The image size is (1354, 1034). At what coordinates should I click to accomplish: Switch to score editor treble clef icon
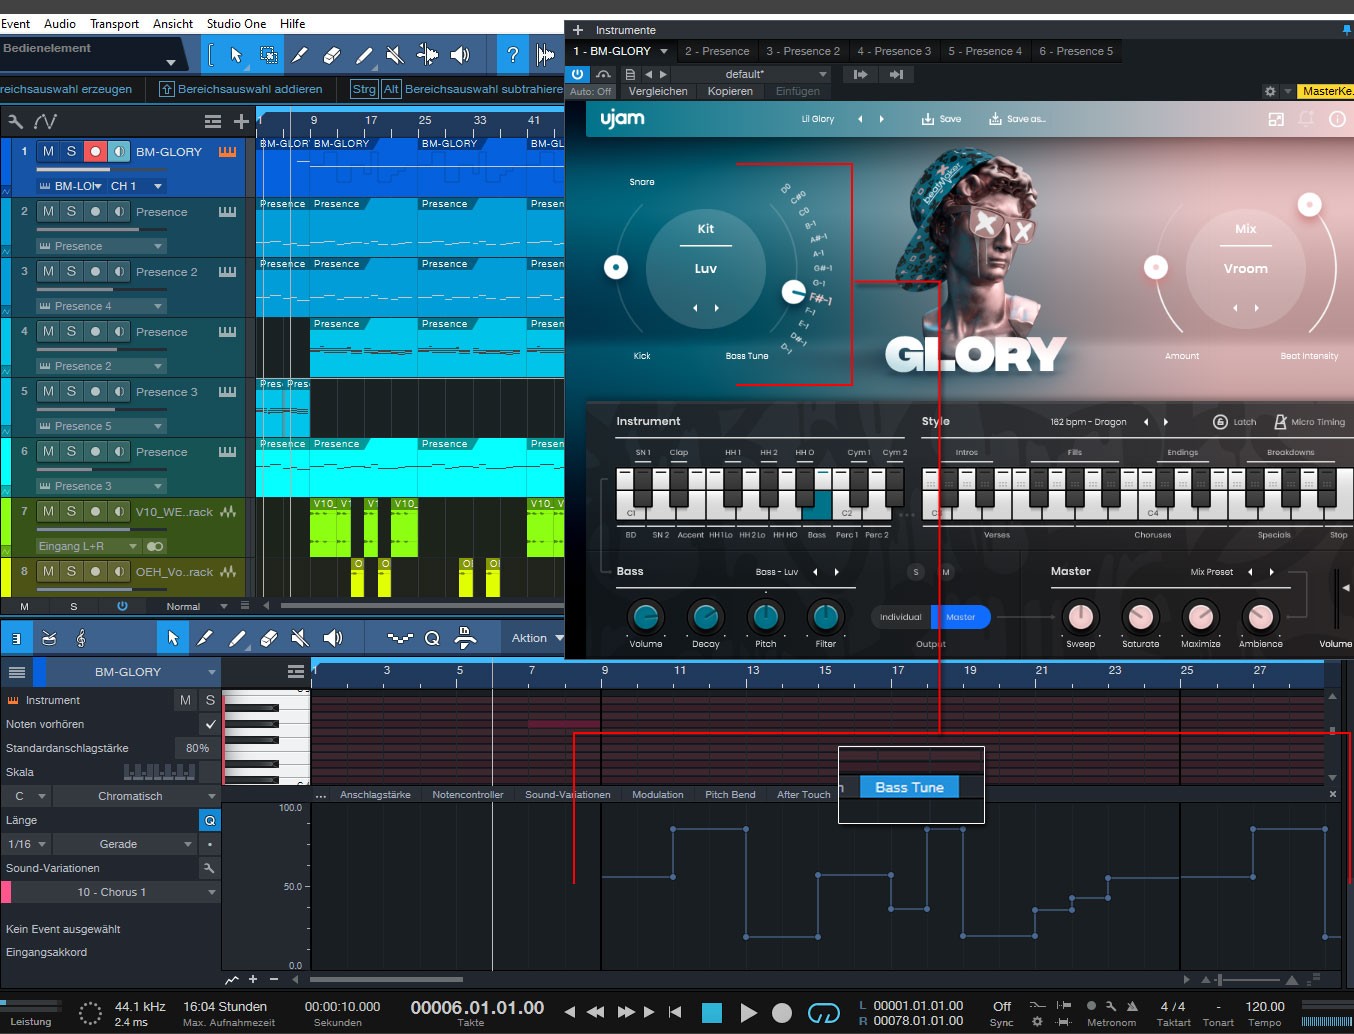click(81, 638)
